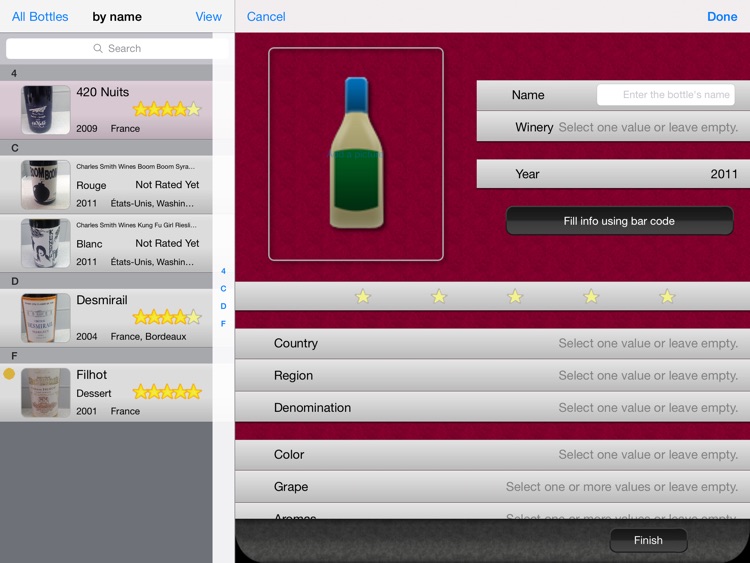750x563 pixels.
Task: Open the Grape values selector
Action: pos(492,487)
